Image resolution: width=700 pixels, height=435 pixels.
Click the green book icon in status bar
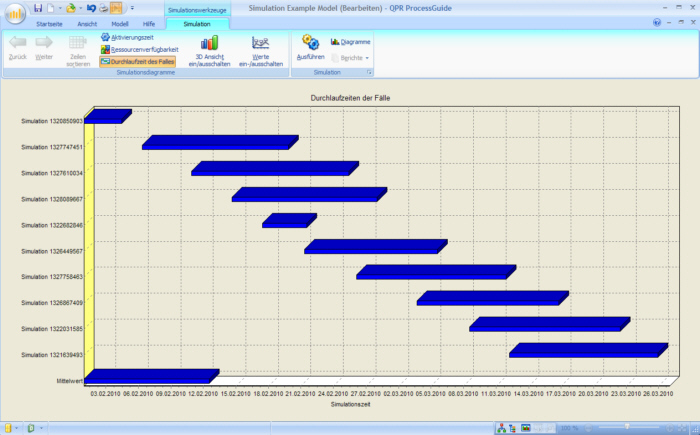point(31,428)
